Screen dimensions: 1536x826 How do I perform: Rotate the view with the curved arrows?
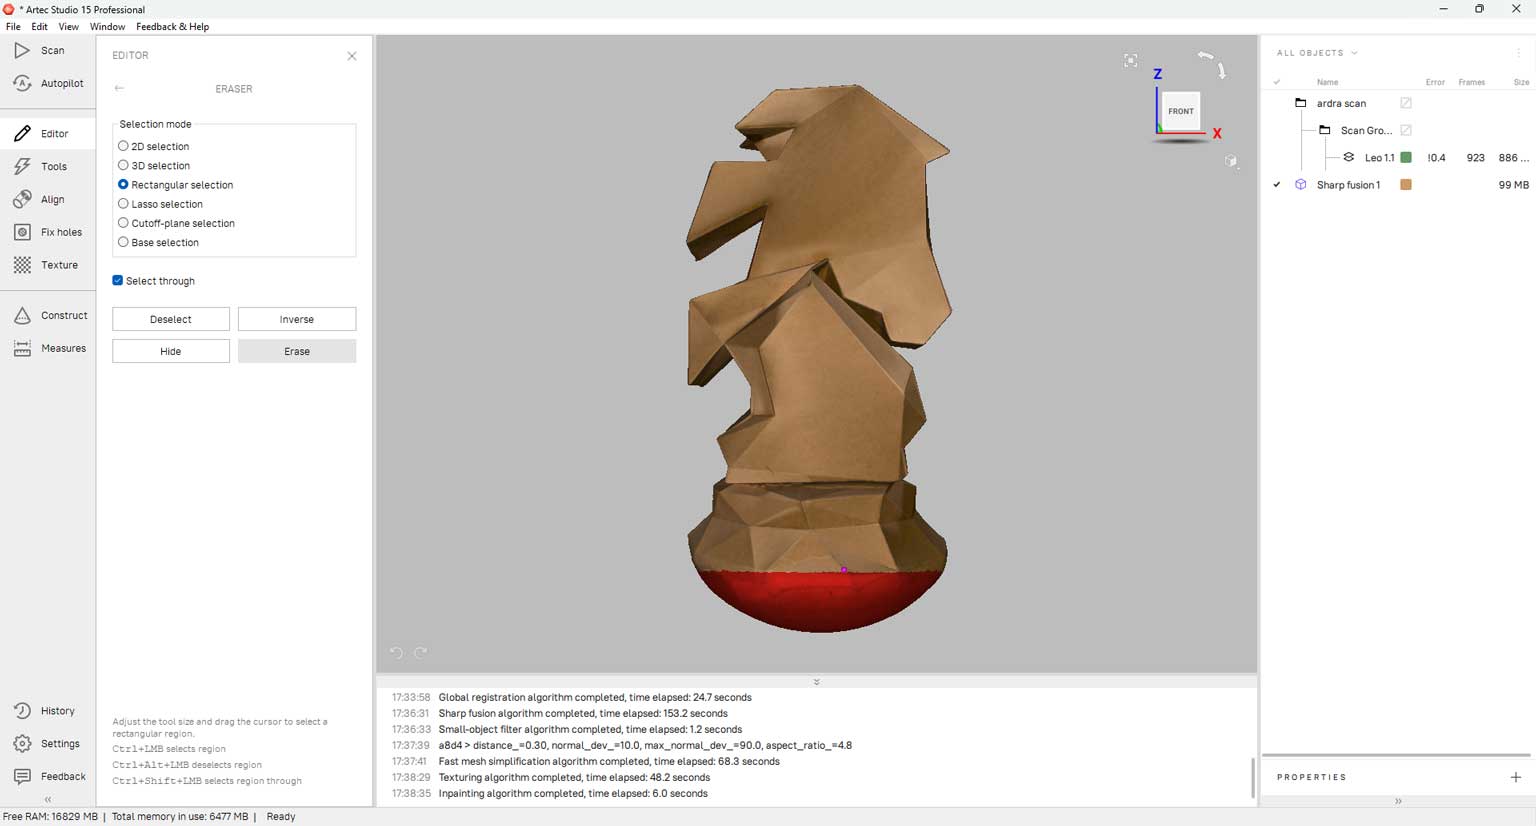coord(1213,63)
